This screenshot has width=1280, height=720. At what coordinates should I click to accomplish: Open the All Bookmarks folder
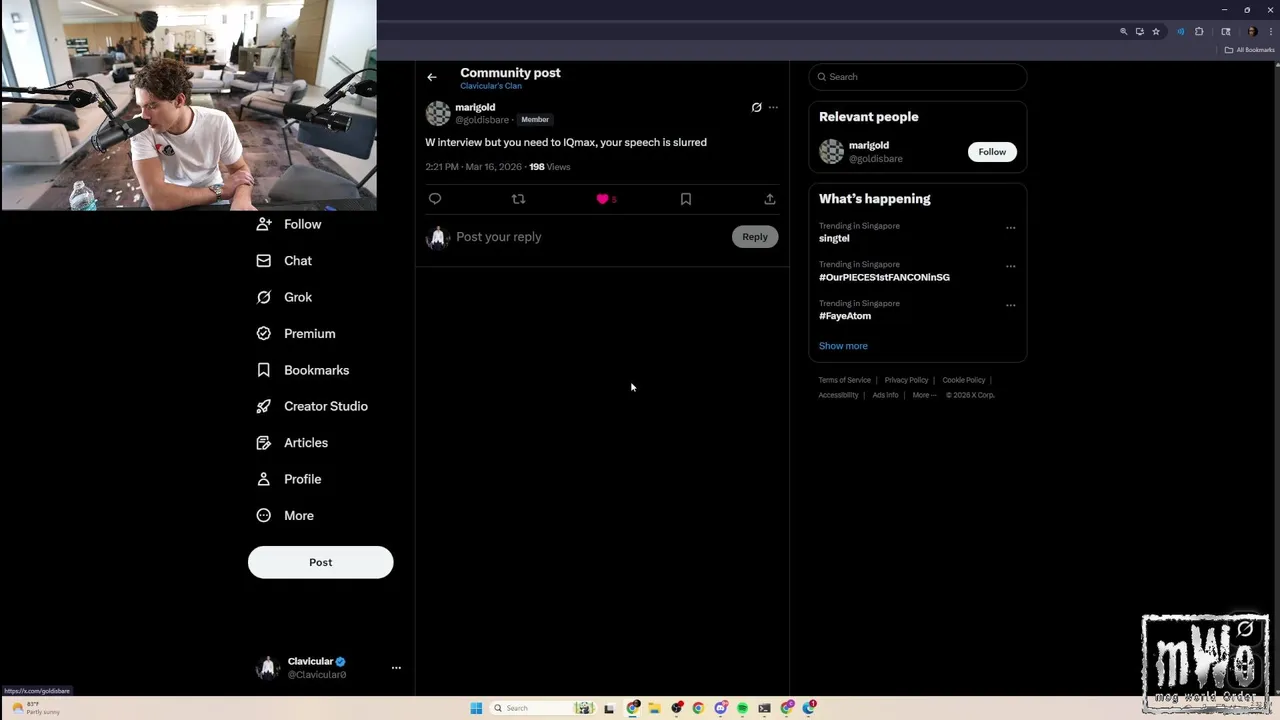1250,50
